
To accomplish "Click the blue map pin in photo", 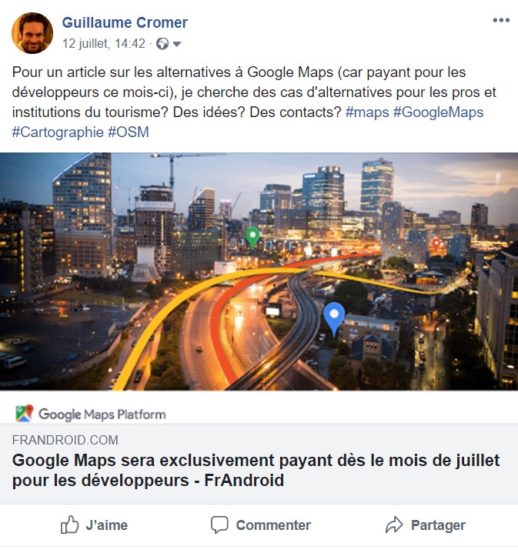I will 334,318.
